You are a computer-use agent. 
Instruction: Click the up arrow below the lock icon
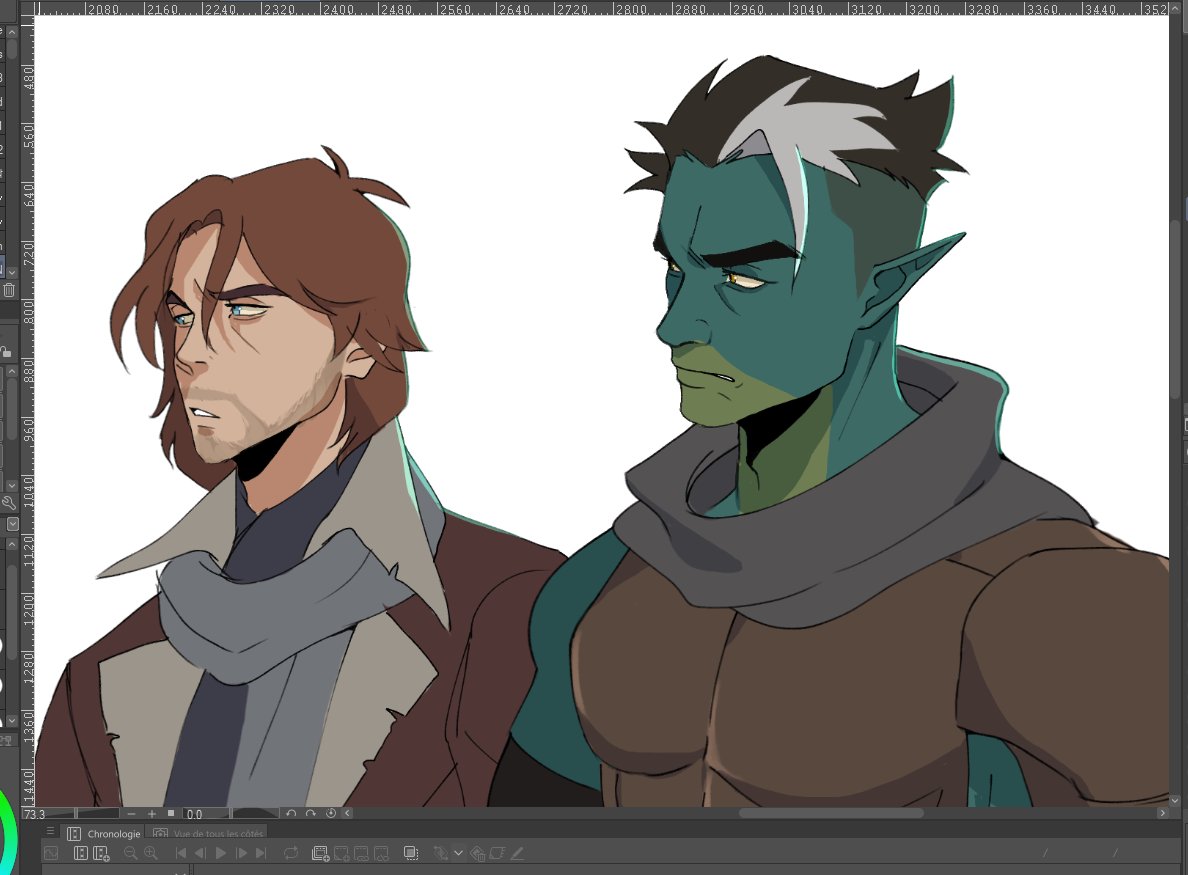(11, 372)
